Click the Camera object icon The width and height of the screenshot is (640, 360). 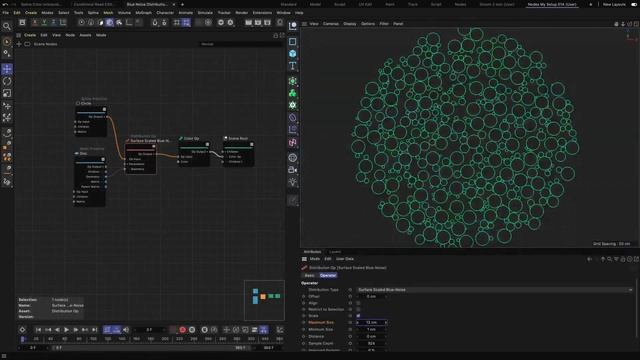(x=293, y=170)
